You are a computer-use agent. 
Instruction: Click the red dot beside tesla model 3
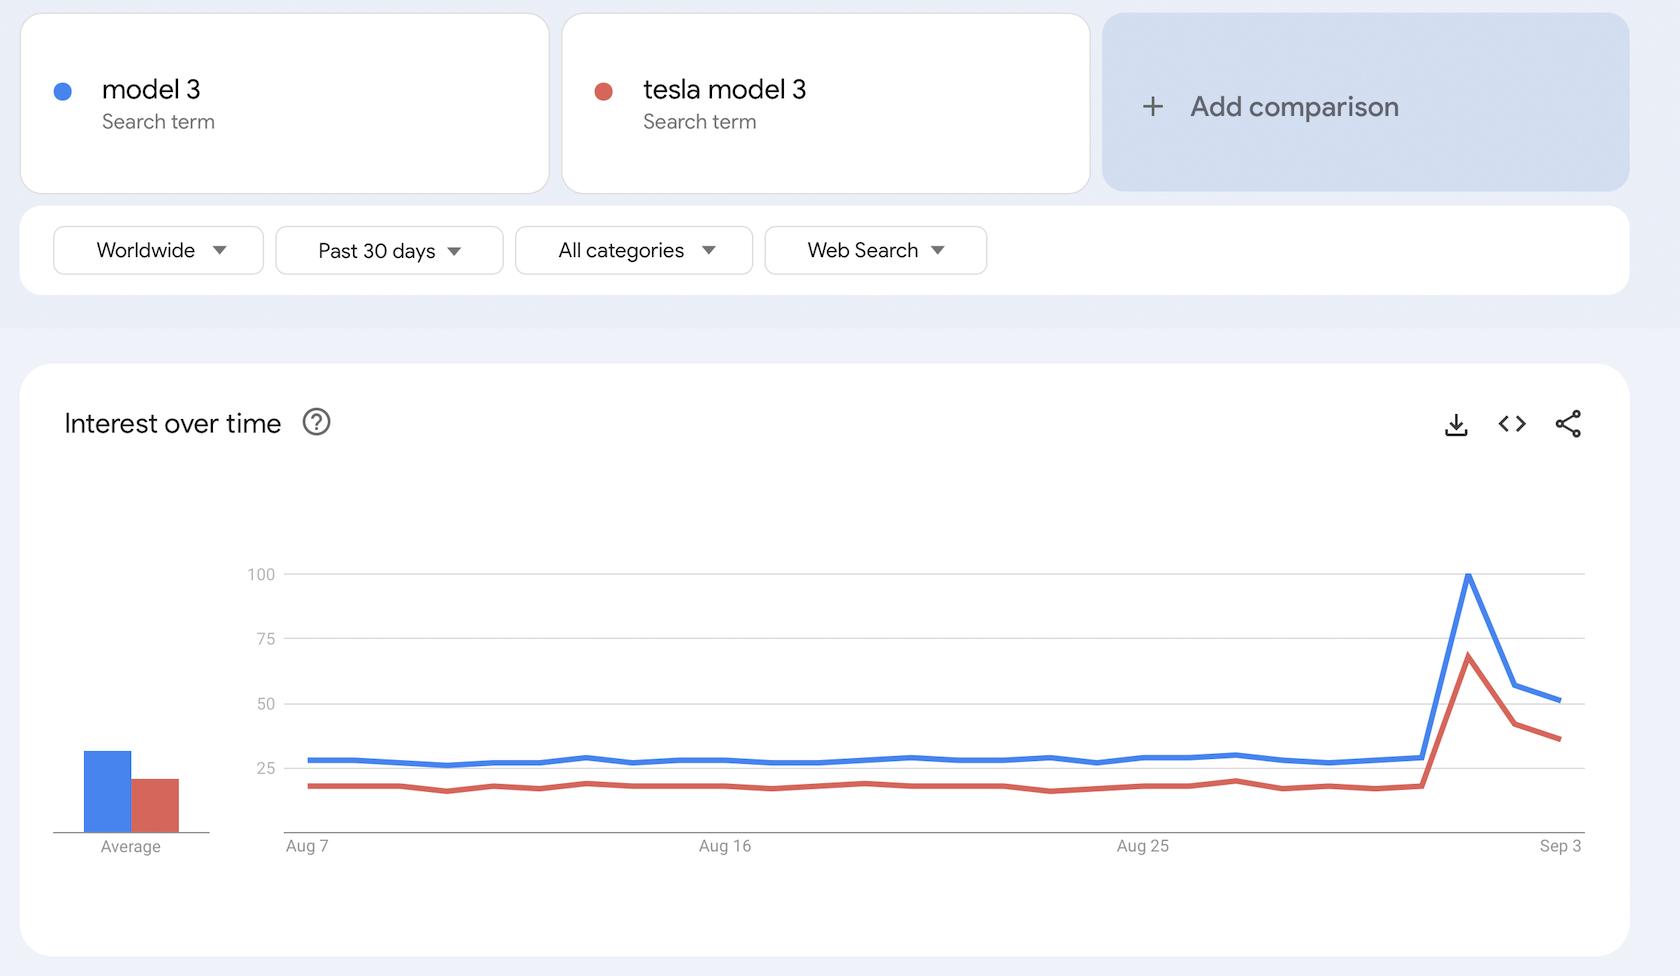(x=604, y=92)
